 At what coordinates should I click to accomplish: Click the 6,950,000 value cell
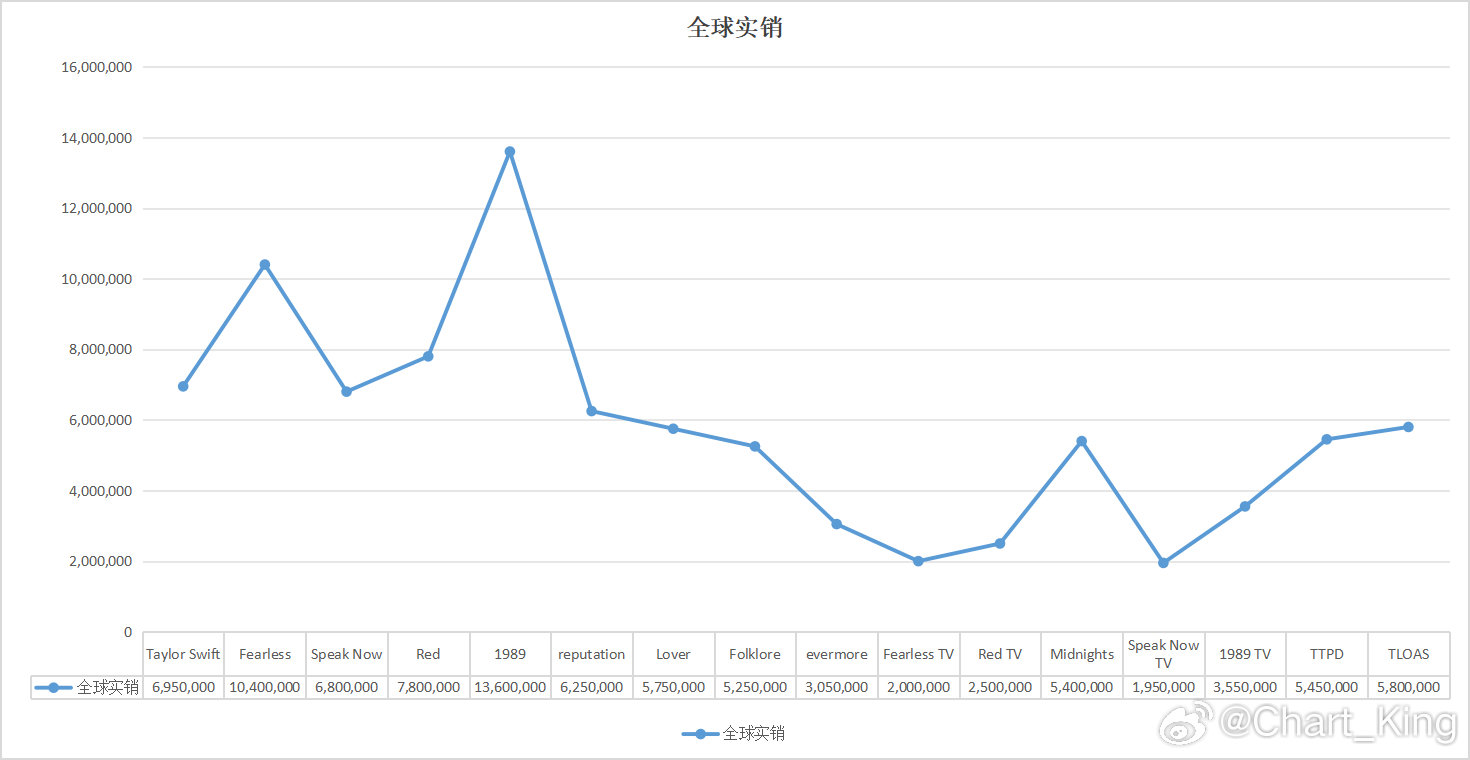183,687
